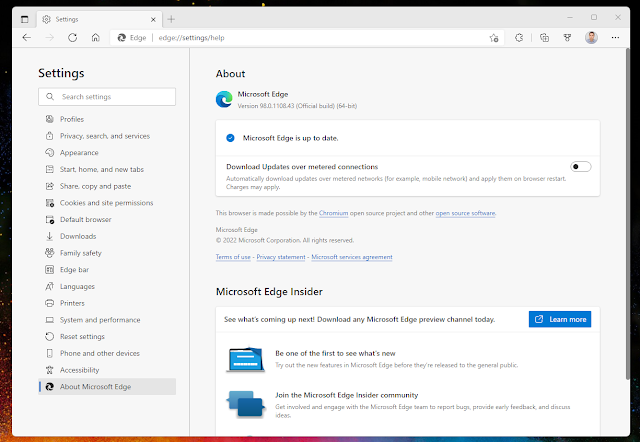
Task: Open Start, home, and new tabs
Action: click(x=107, y=169)
